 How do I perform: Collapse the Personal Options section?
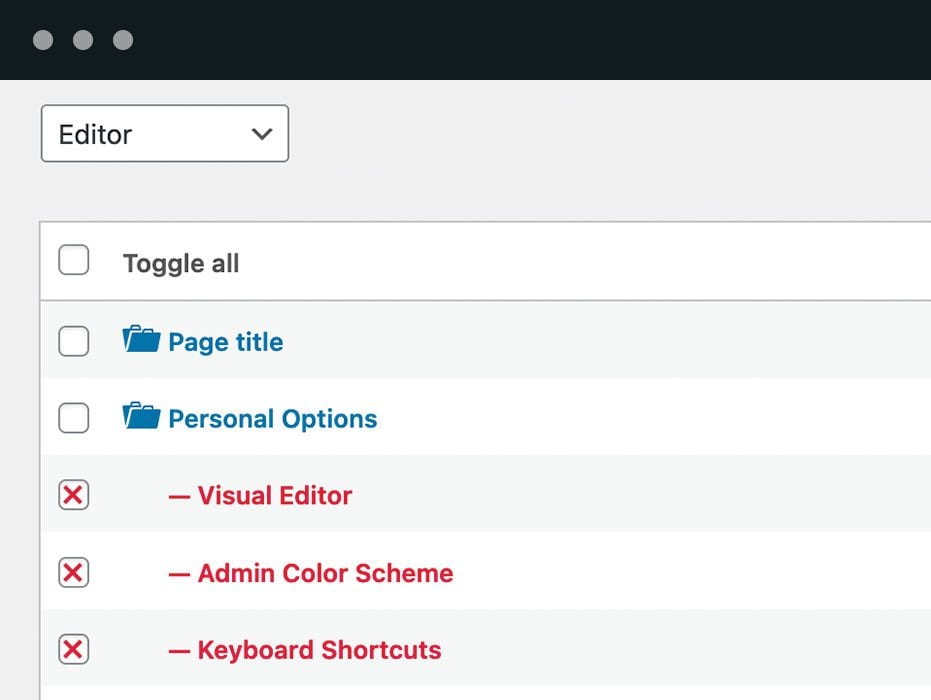[x=272, y=419]
